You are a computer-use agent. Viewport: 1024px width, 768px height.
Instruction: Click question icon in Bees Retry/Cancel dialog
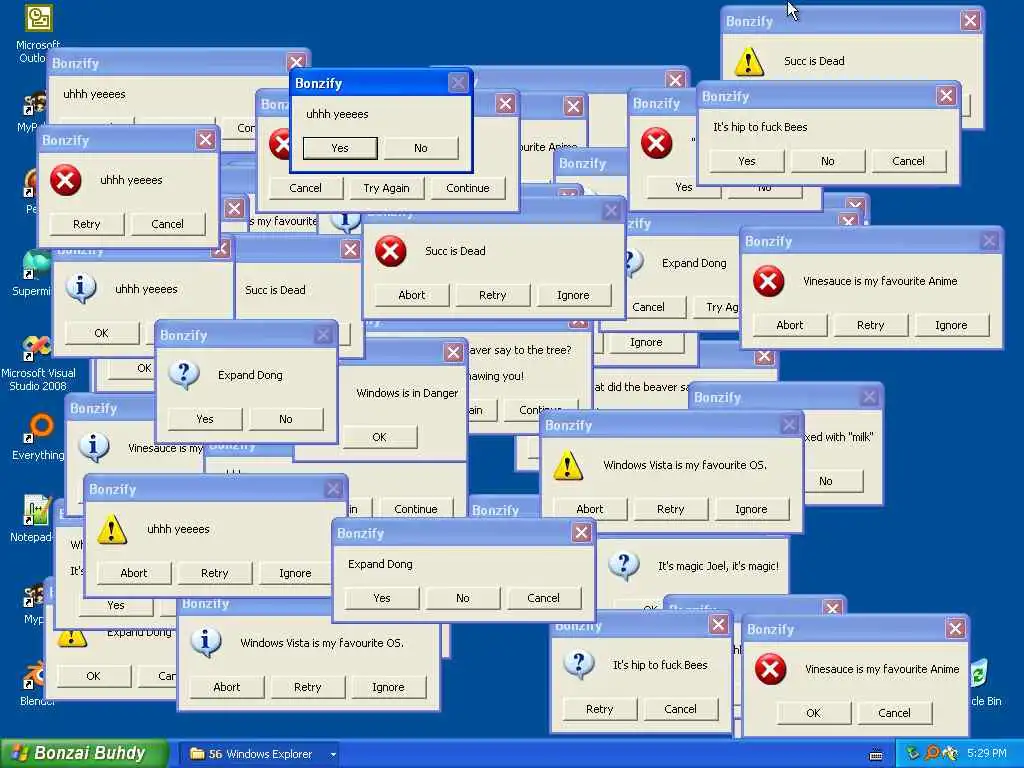579,665
